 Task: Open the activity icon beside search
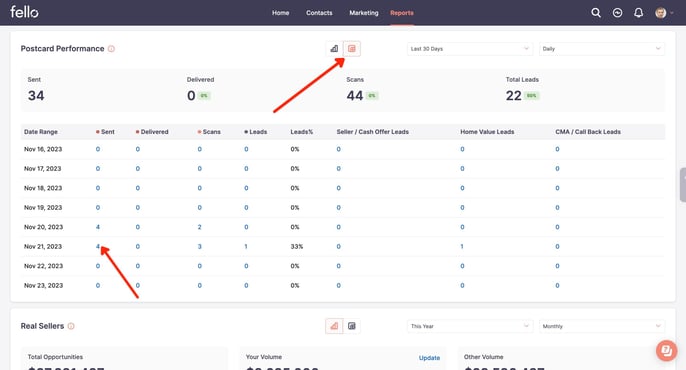[617, 13]
